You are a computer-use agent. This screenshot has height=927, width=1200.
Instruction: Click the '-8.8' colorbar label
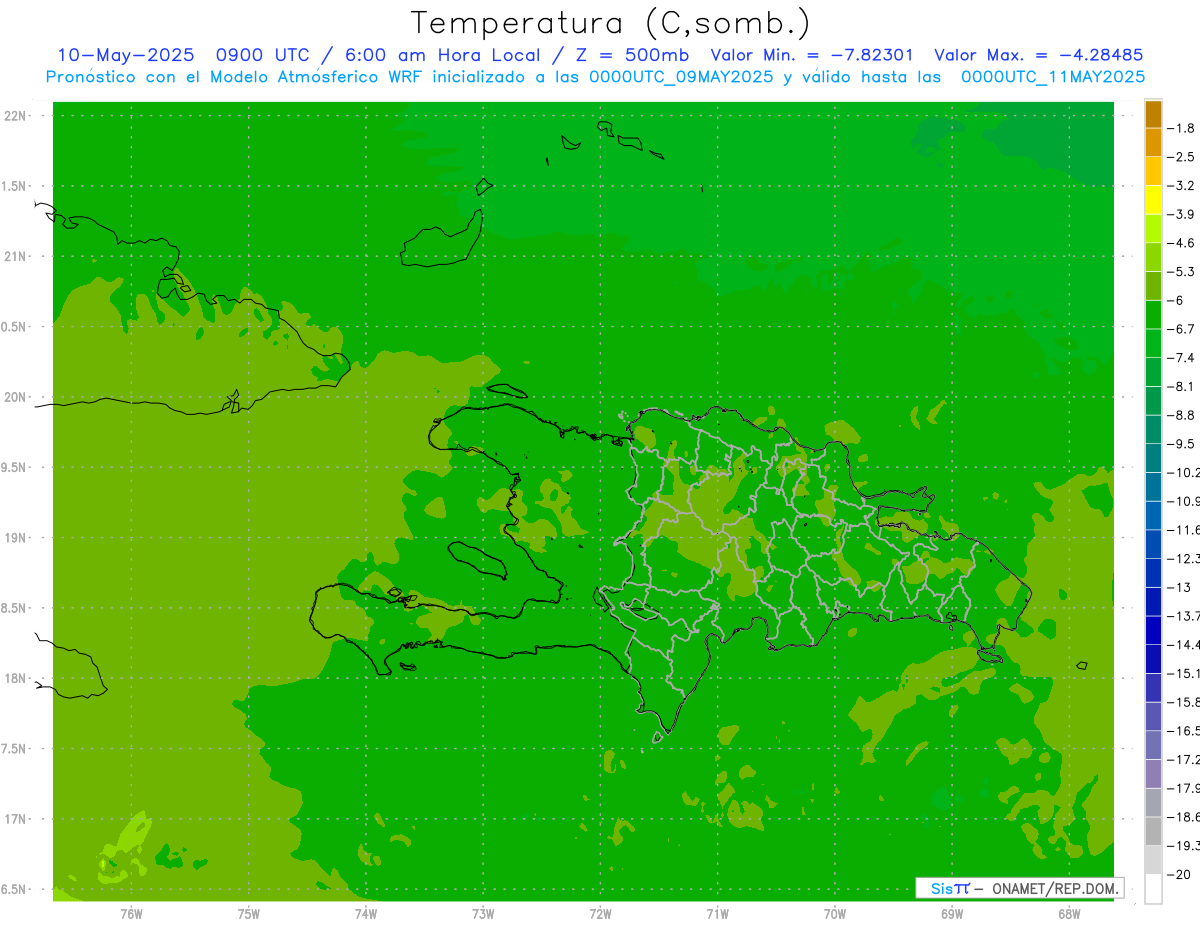click(x=1181, y=415)
